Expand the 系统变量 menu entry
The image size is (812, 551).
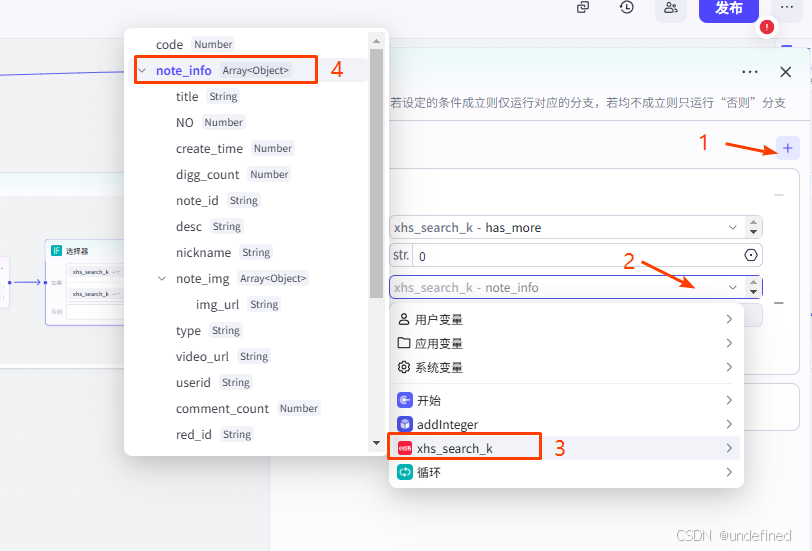coord(566,368)
